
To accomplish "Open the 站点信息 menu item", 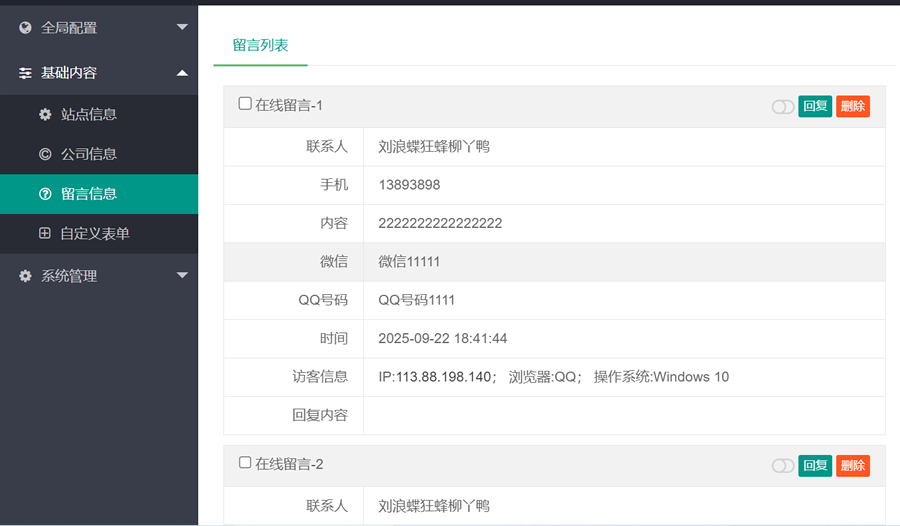I will tap(99, 114).
